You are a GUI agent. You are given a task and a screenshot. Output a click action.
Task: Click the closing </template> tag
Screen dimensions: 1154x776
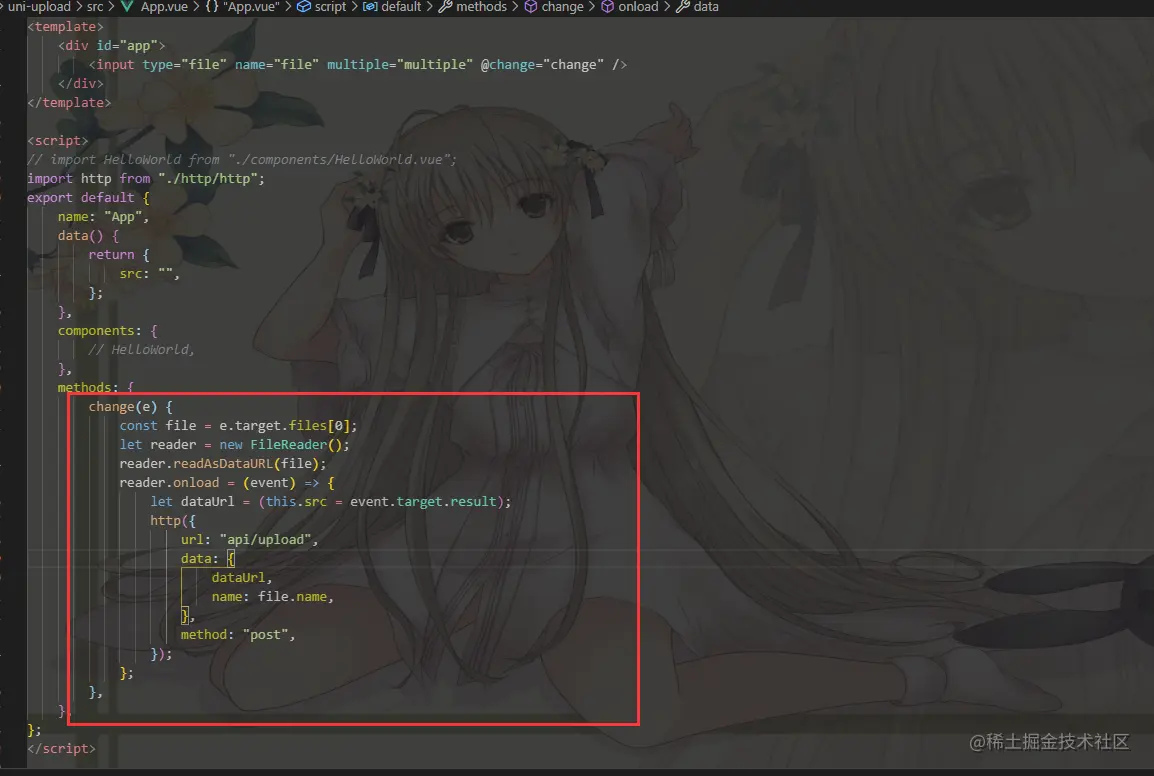69,103
